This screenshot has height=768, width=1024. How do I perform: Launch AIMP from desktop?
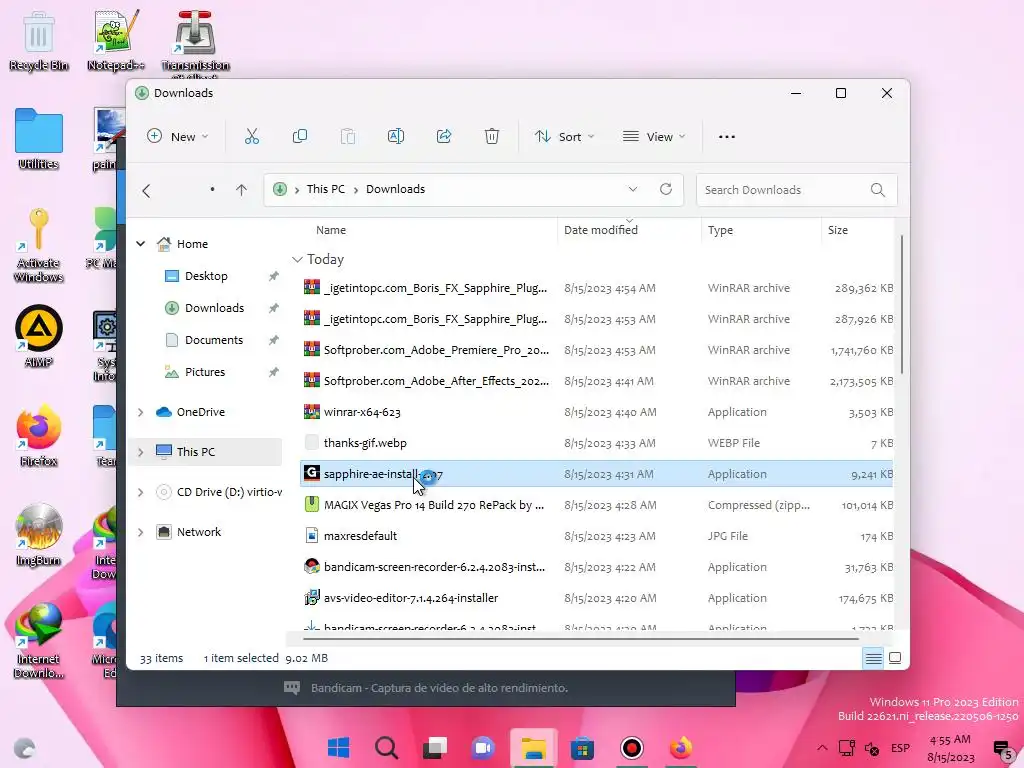click(39, 337)
